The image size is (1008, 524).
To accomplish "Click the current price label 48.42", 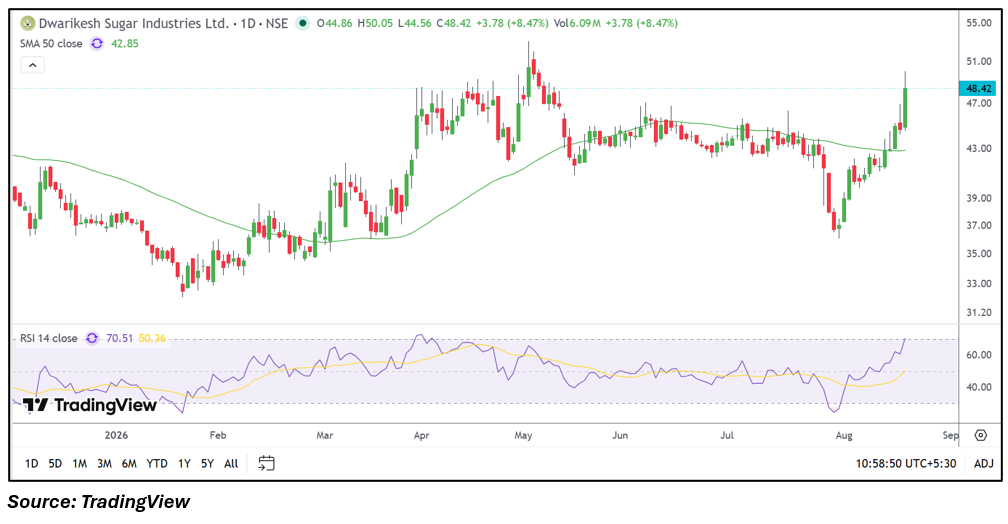I will tap(977, 89).
